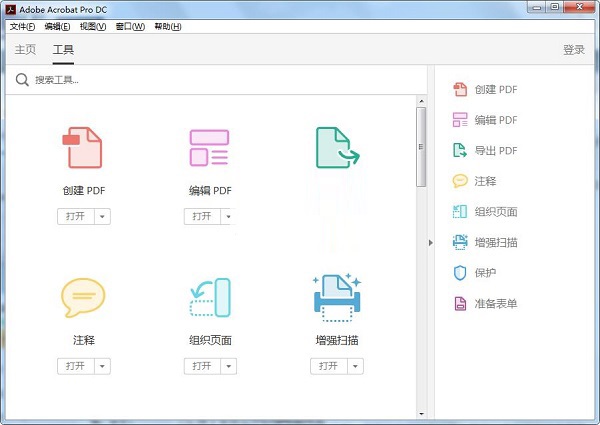The height and width of the screenshot is (425, 600).
Task: Click the 准备表单 icon in right panel
Action: (x=460, y=303)
